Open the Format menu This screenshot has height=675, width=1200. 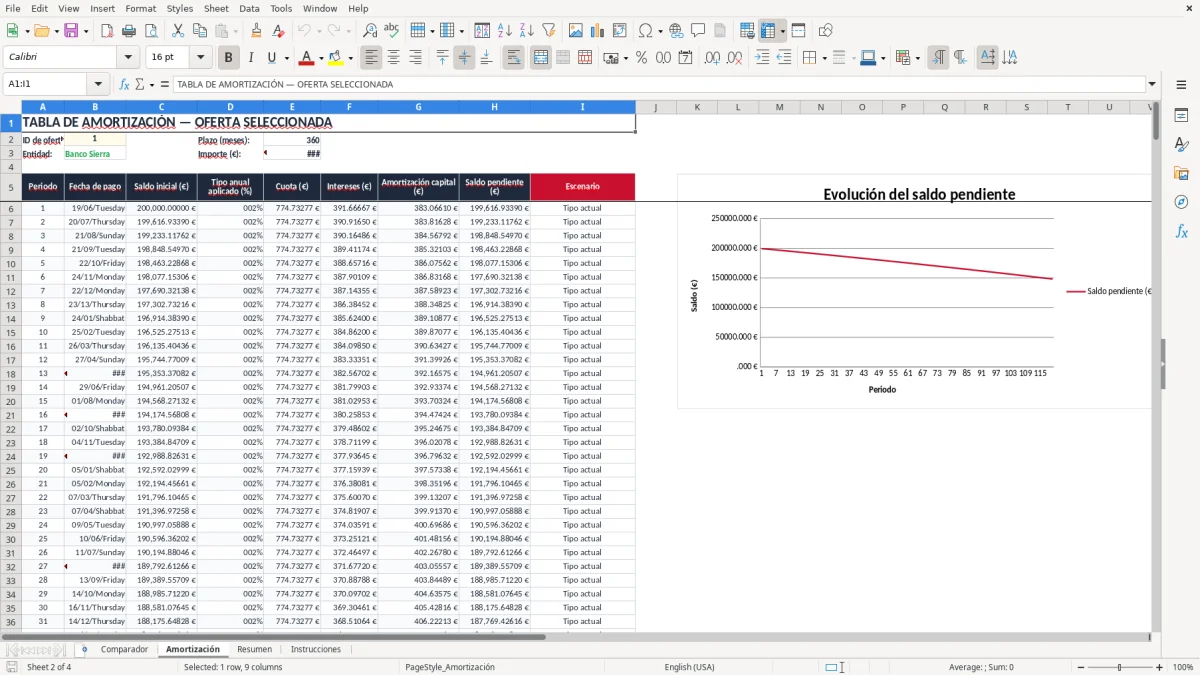coord(140,8)
